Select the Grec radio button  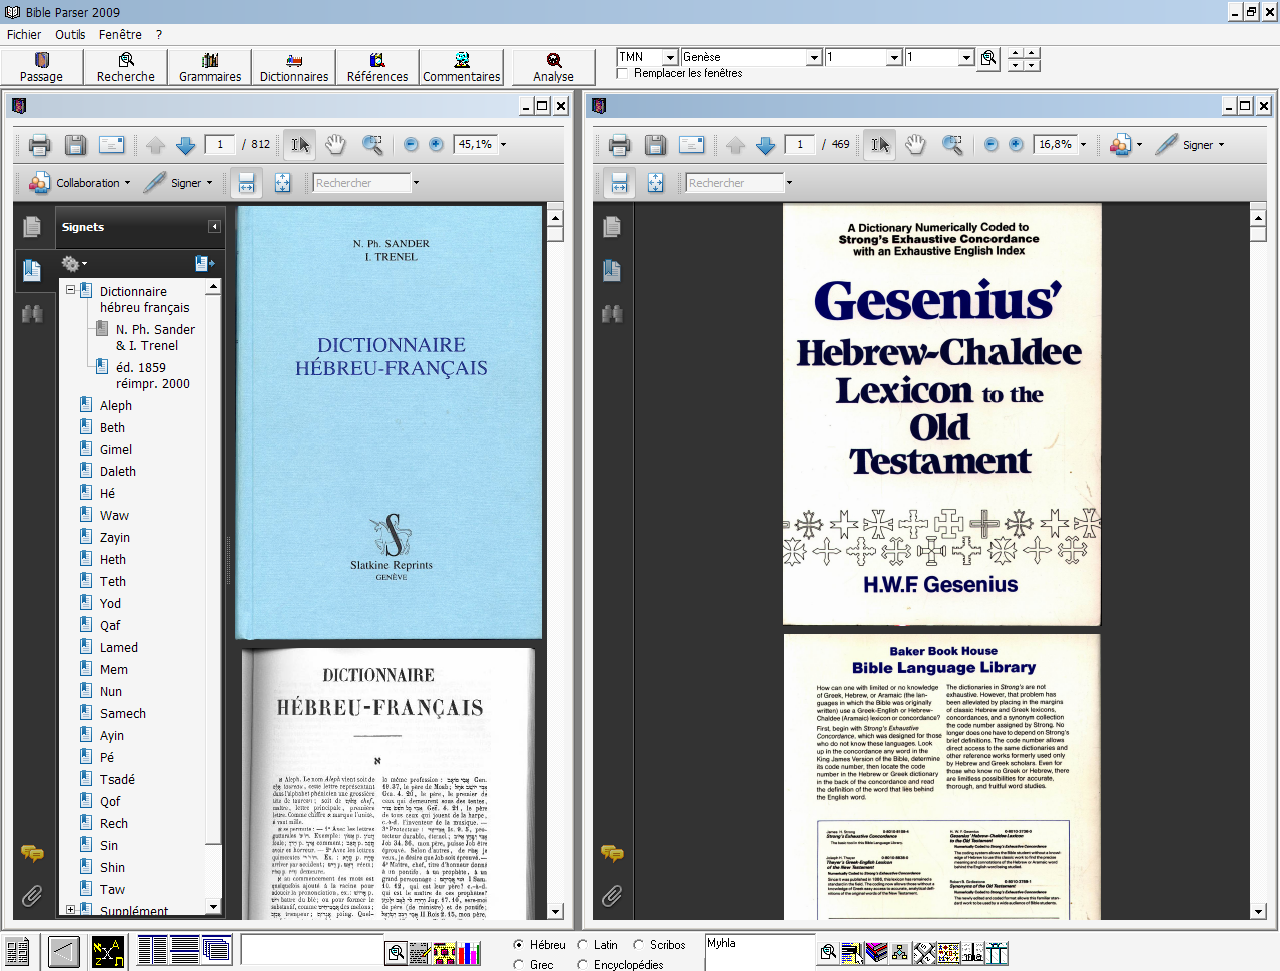518,964
